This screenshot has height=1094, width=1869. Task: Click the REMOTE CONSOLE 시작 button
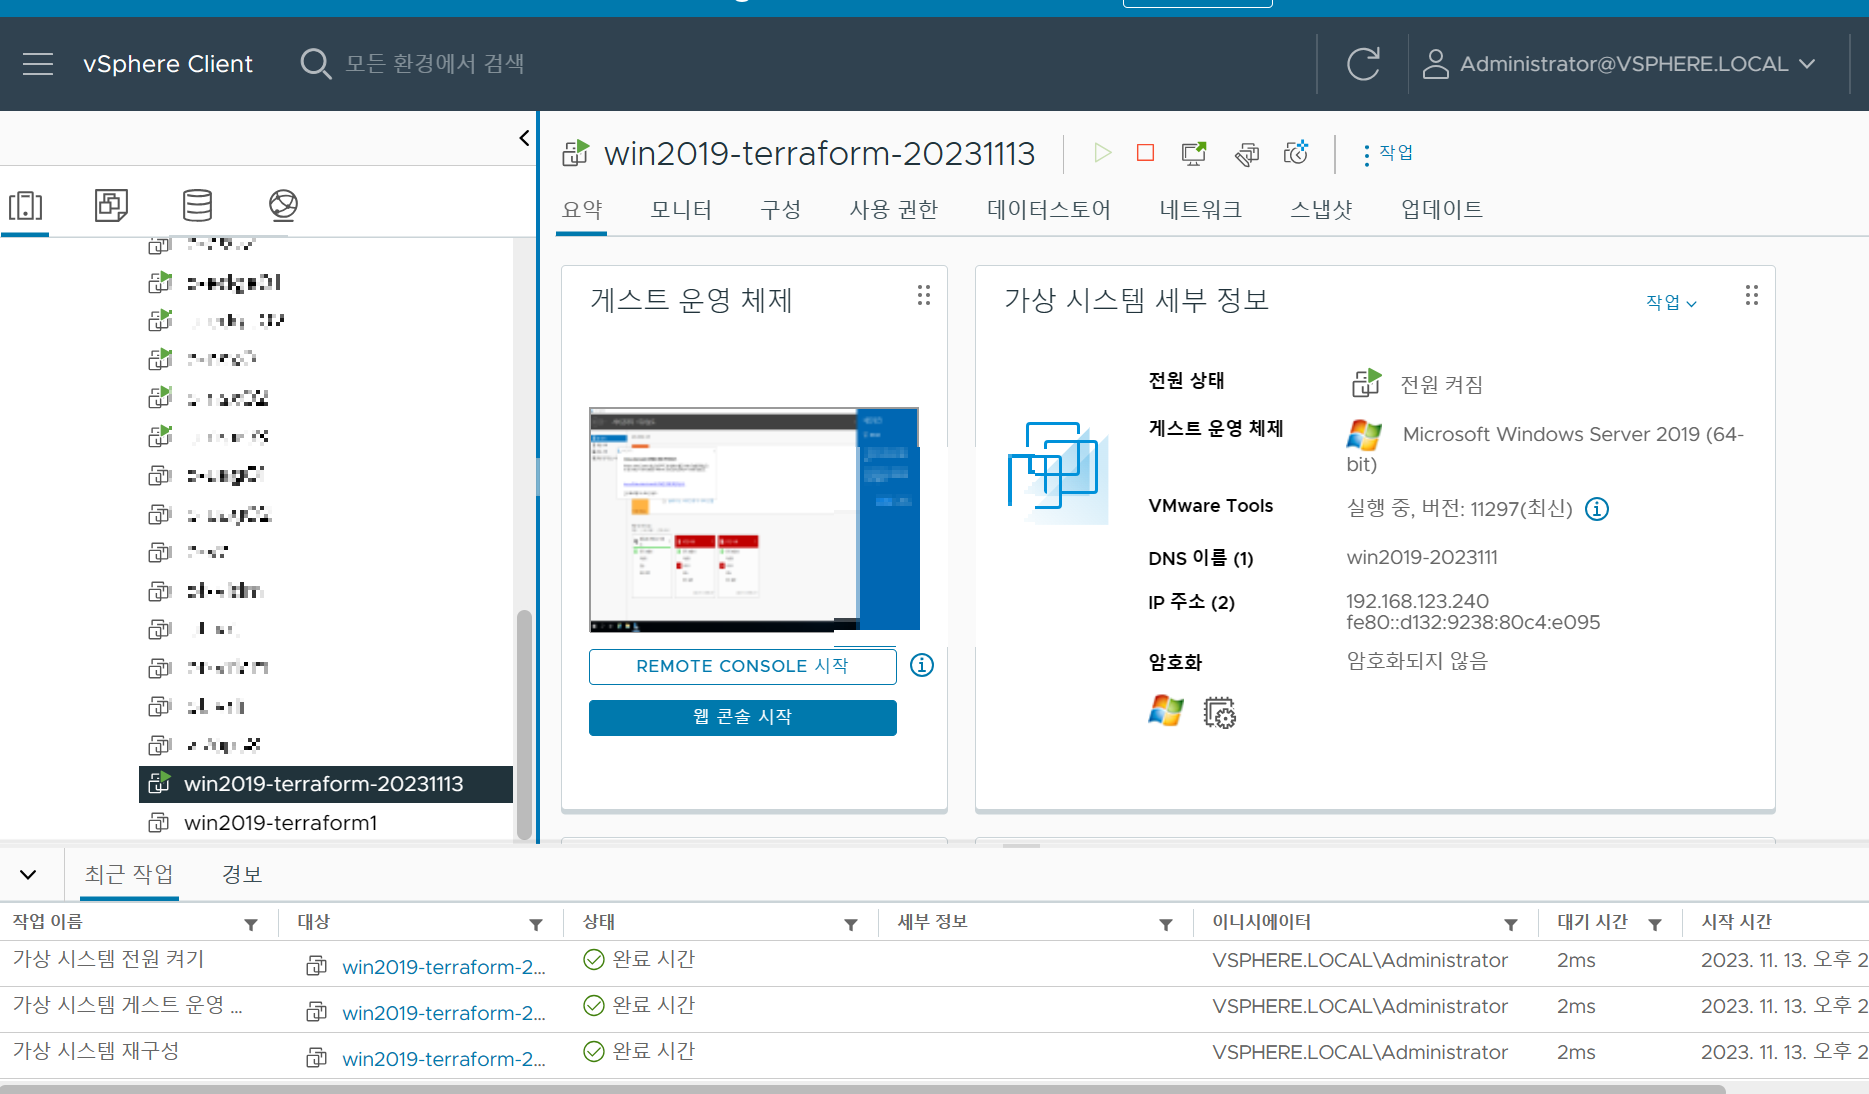pos(742,666)
